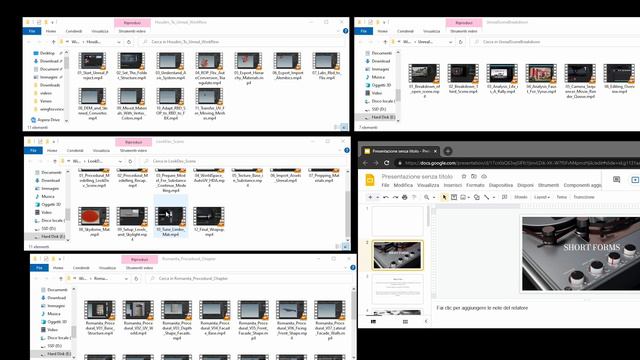Viewport: 640px width, 360px height.
Task: Click Riproduci in the Romanita_Procedural_Chapter window
Action: pos(140,260)
